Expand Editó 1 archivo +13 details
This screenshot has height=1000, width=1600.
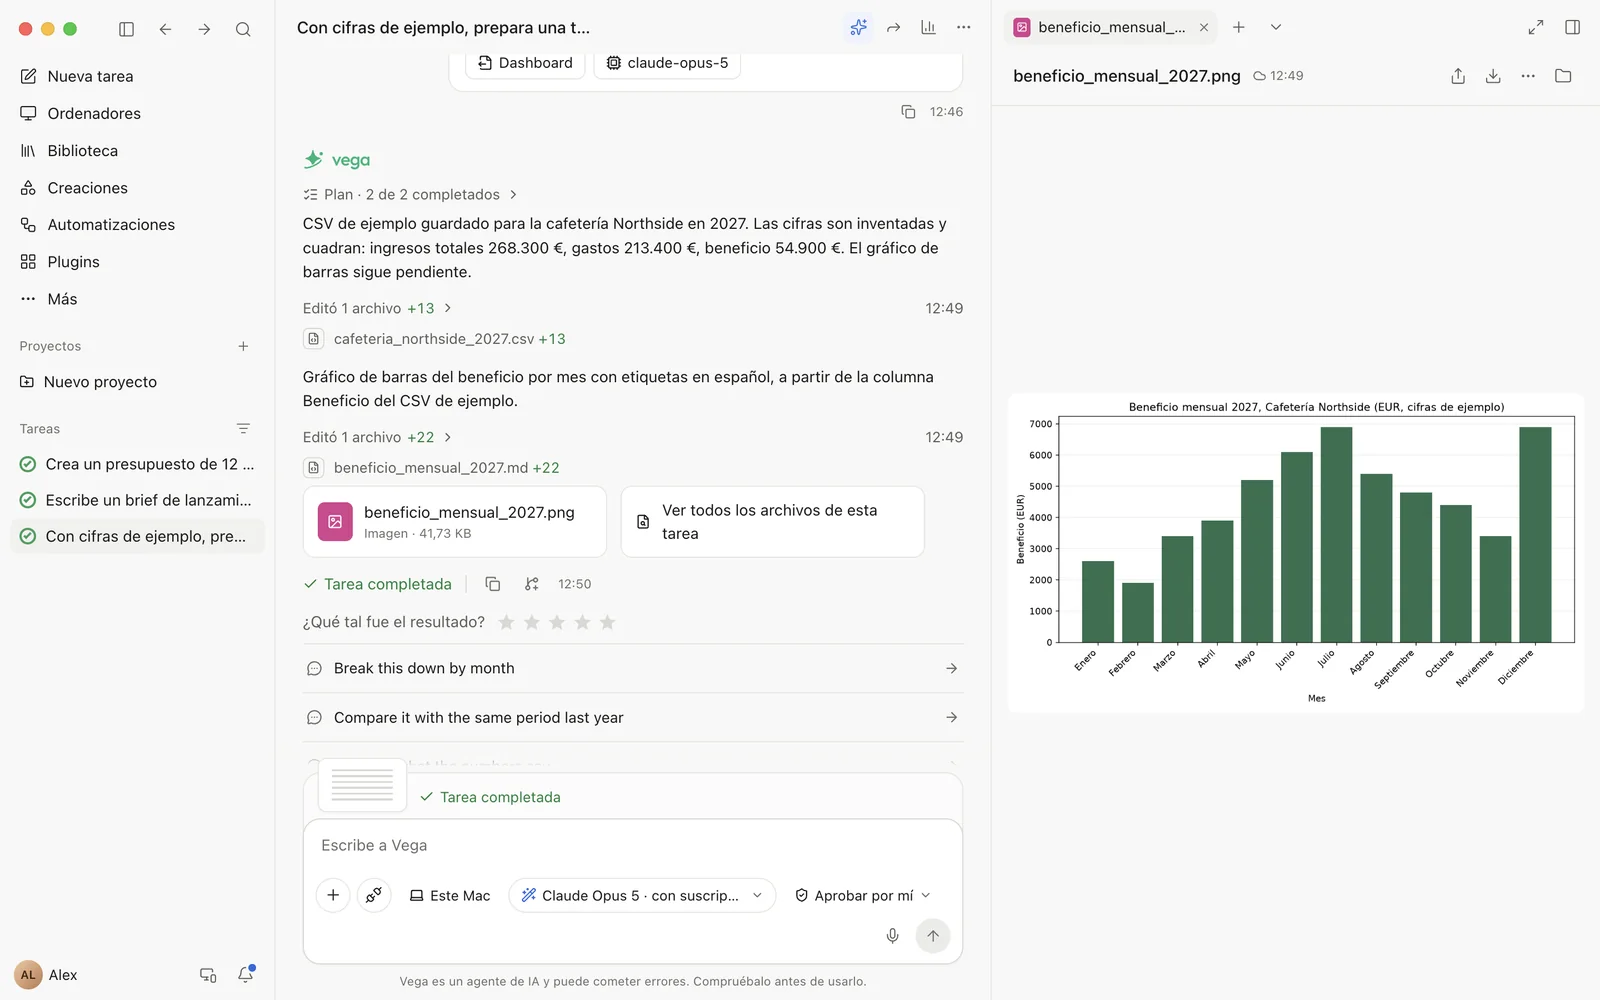click(x=377, y=308)
